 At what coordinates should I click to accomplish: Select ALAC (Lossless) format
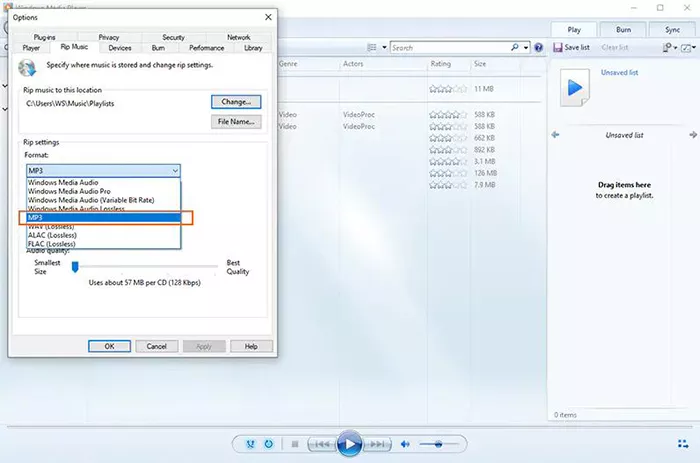coord(104,235)
